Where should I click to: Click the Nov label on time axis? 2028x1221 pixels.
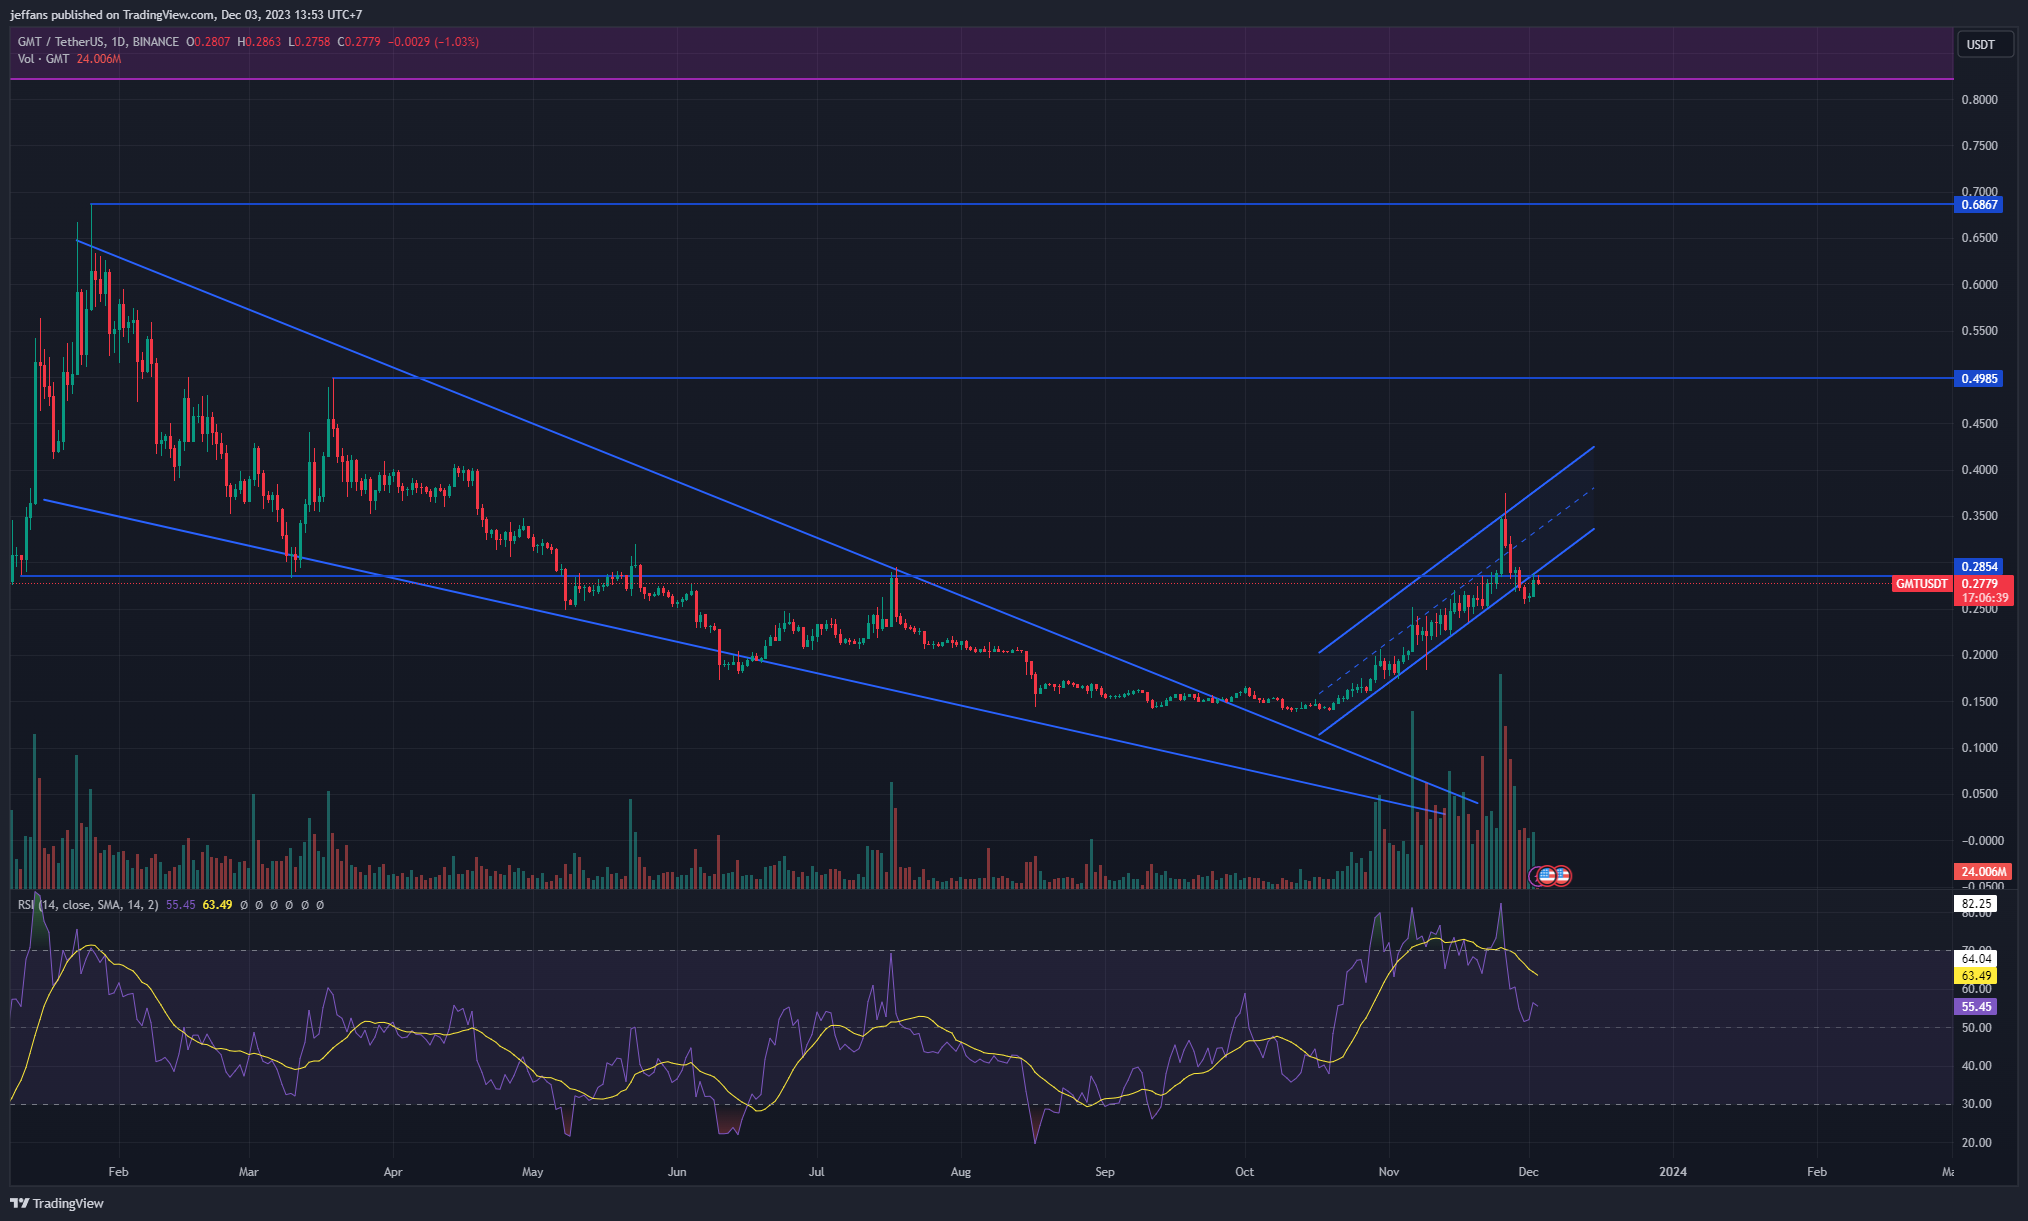tap(1388, 1172)
